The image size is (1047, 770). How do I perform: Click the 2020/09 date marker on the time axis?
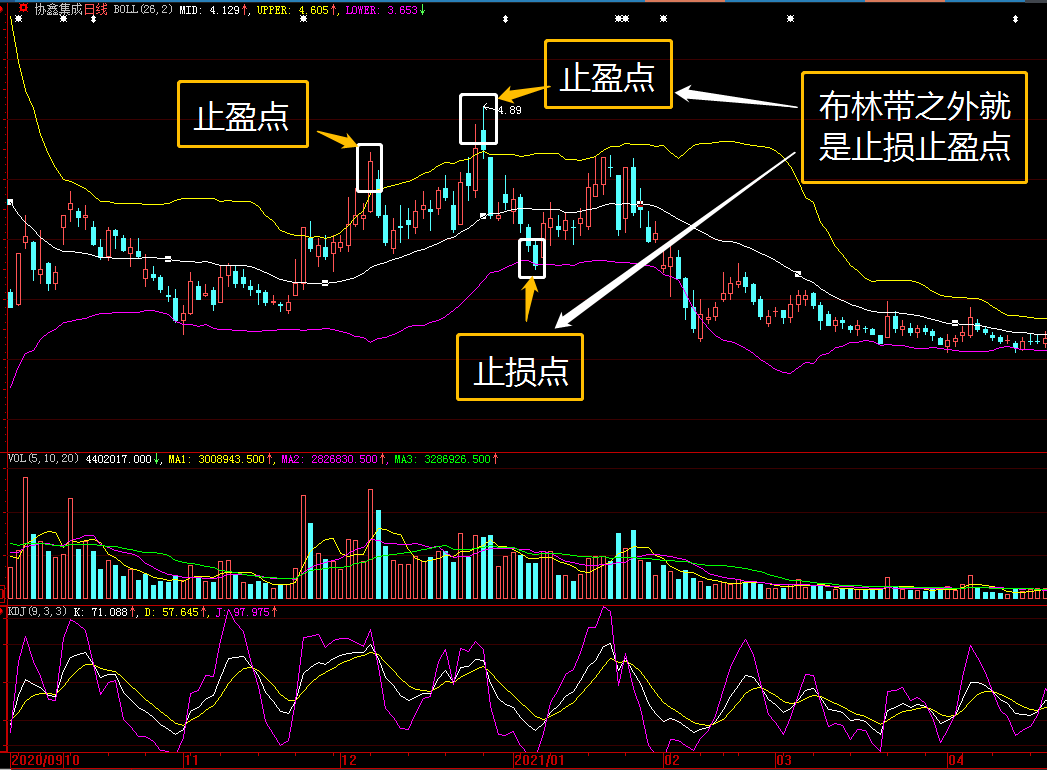click(x=37, y=760)
